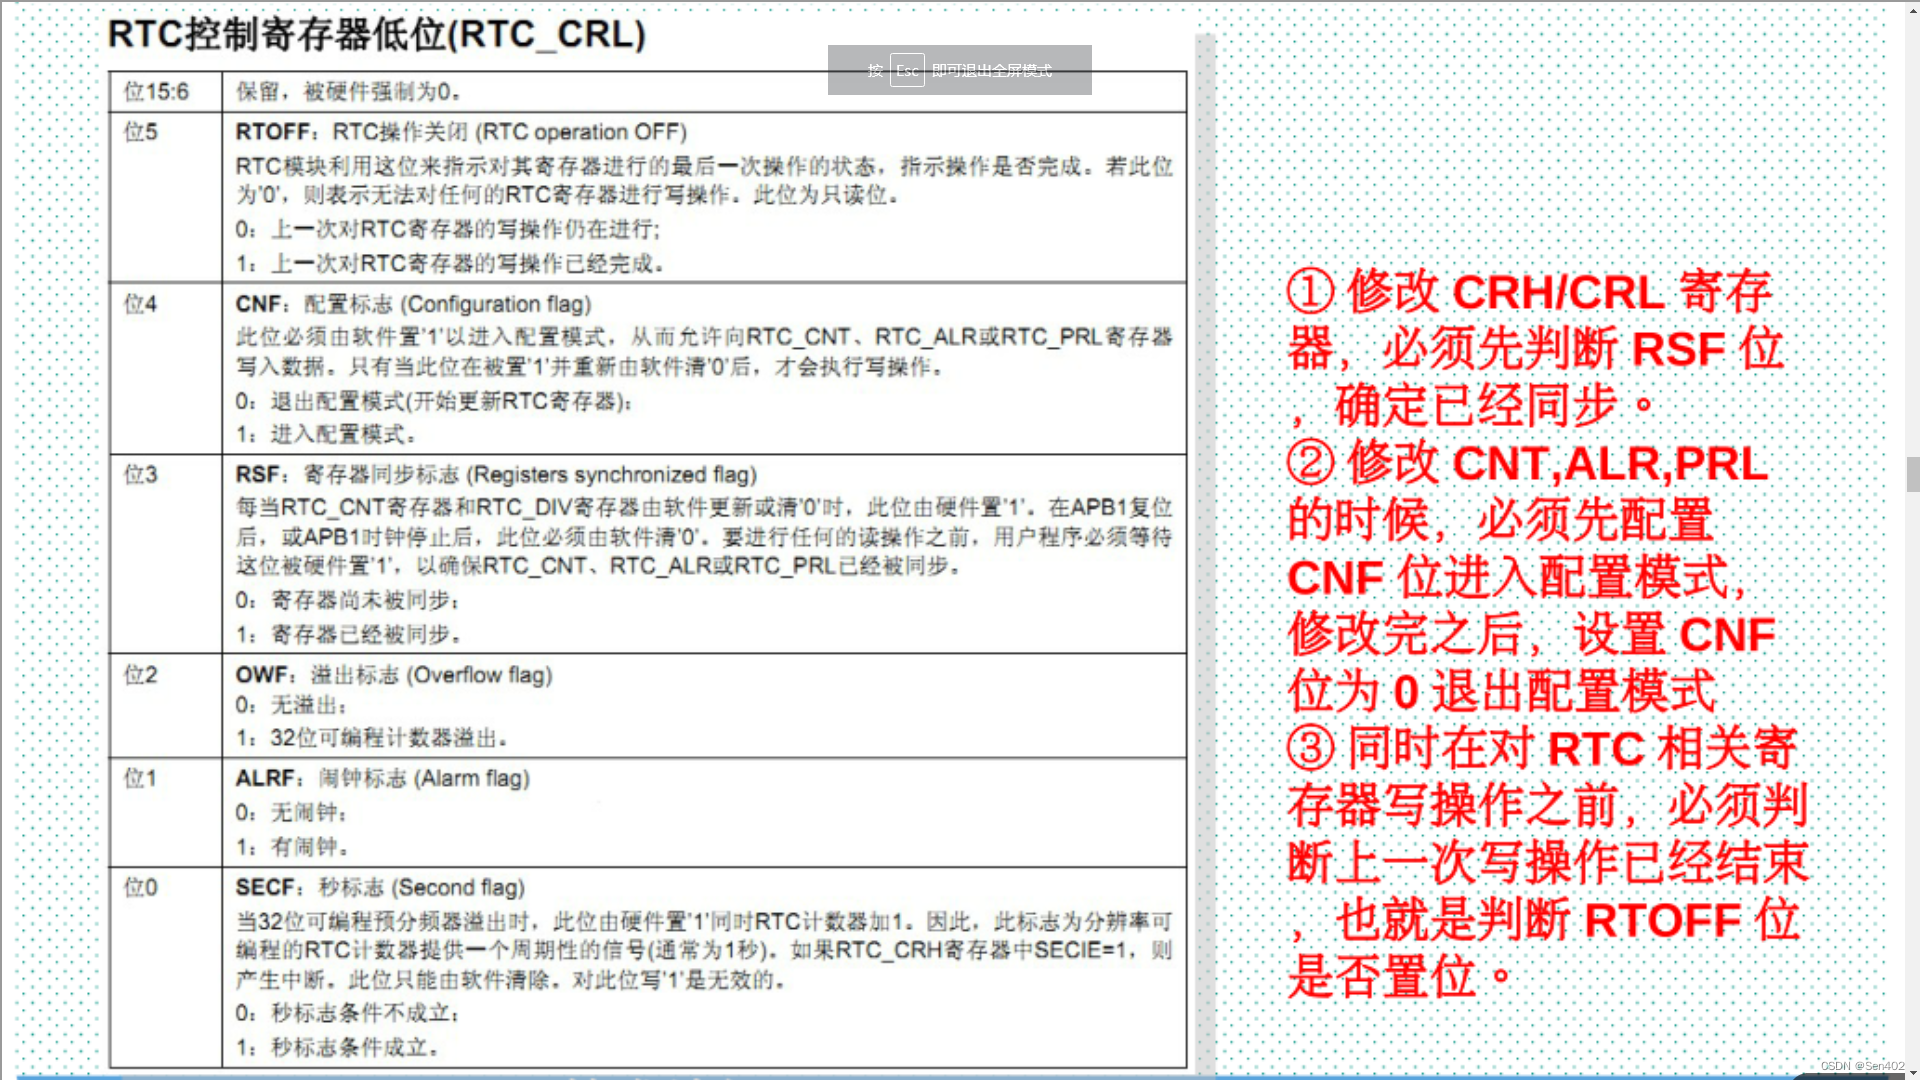Click the OWF Overflow flag heading
Image resolution: width=1920 pixels, height=1080 pixels.
click(x=393, y=675)
